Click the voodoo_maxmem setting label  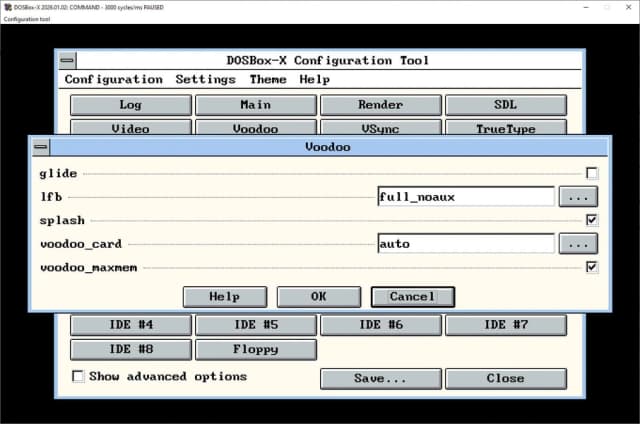coord(89,268)
